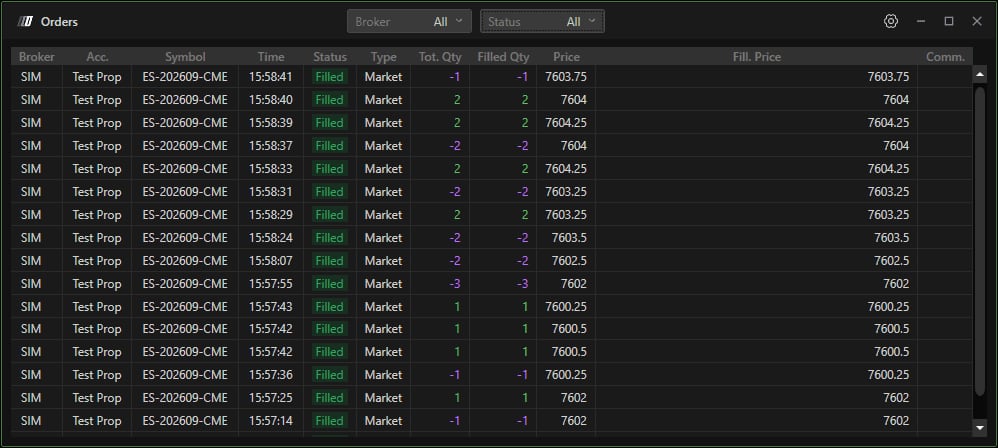The height and width of the screenshot is (448, 998).
Task: Click the Price column header
Action: click(566, 57)
